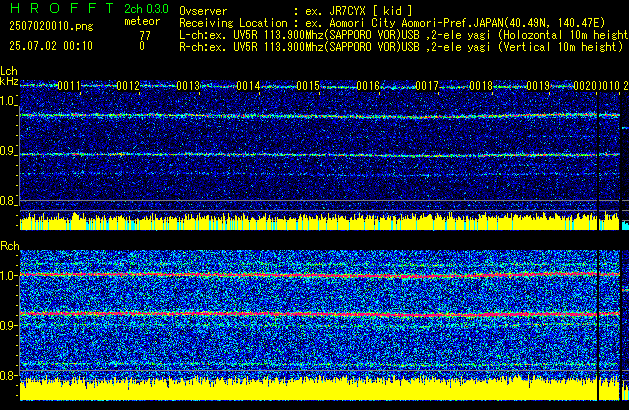629x410 pixels.
Task: Click the Lch channel label
Action: point(9,71)
